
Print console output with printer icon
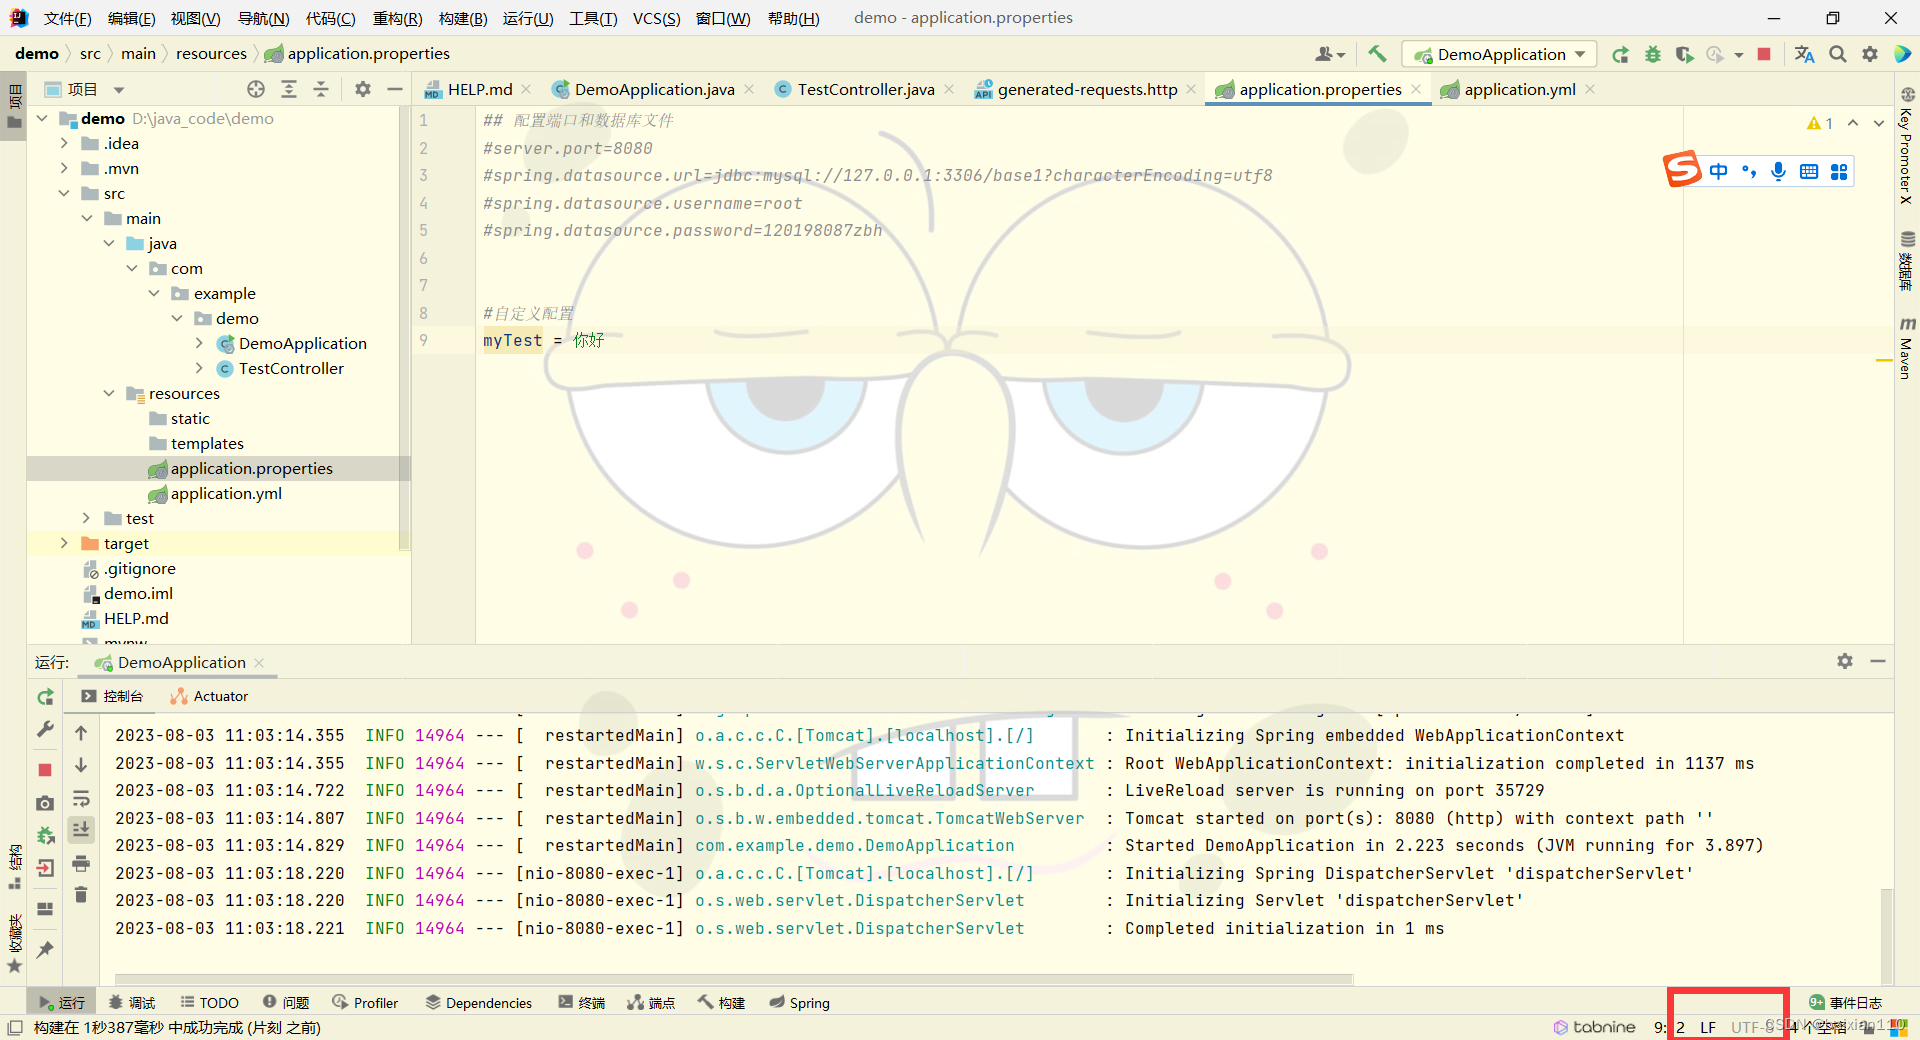[x=81, y=863]
